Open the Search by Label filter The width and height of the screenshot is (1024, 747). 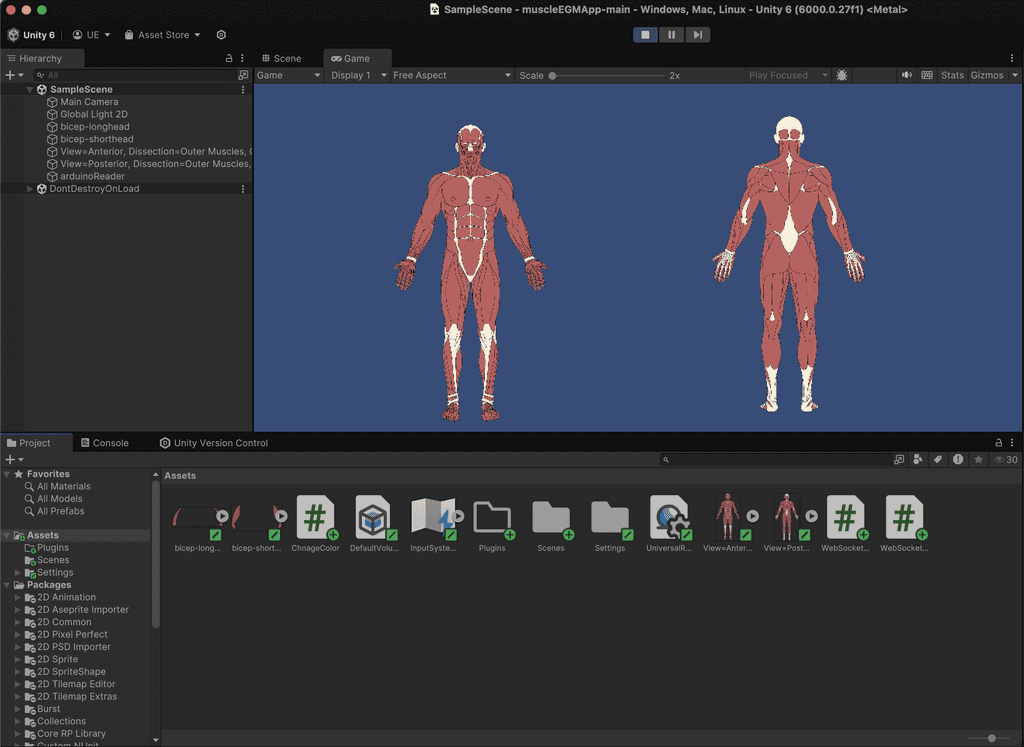pyautogui.click(x=938, y=460)
